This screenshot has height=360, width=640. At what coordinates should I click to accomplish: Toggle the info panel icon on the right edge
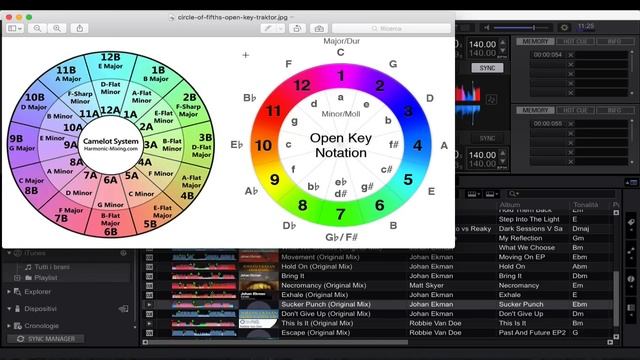tap(631, 279)
